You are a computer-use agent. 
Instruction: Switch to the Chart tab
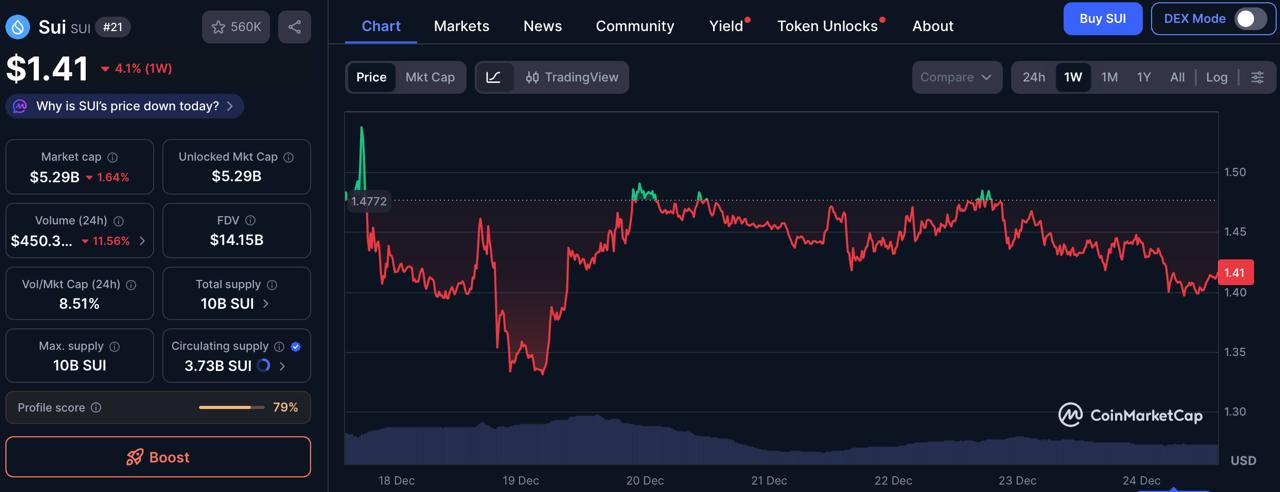(x=381, y=26)
